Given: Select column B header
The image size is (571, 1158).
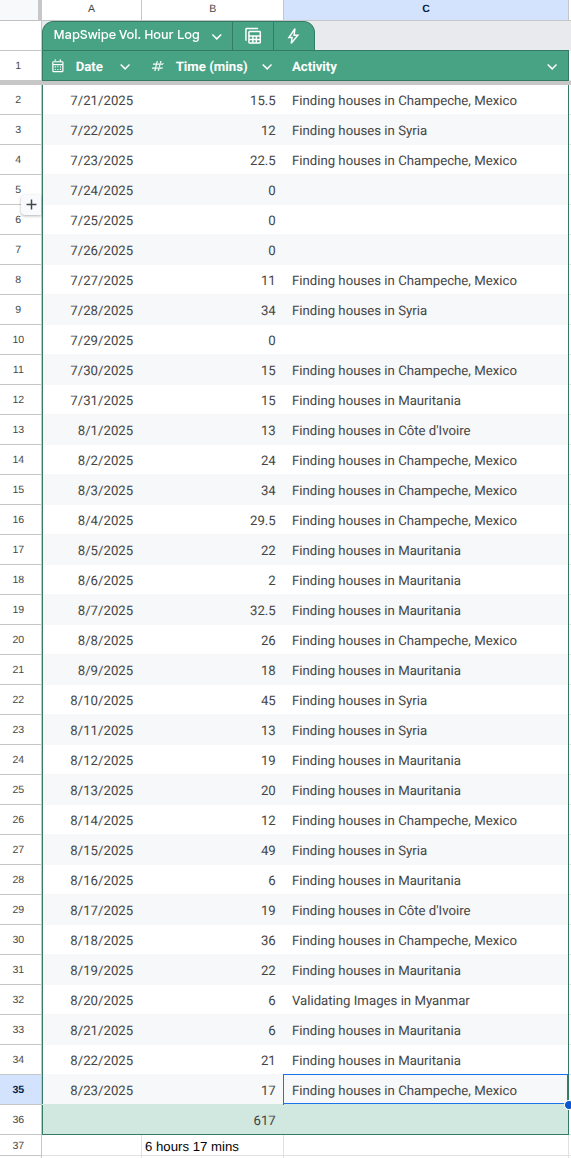Looking at the screenshot, I should pyautogui.click(x=213, y=9).
